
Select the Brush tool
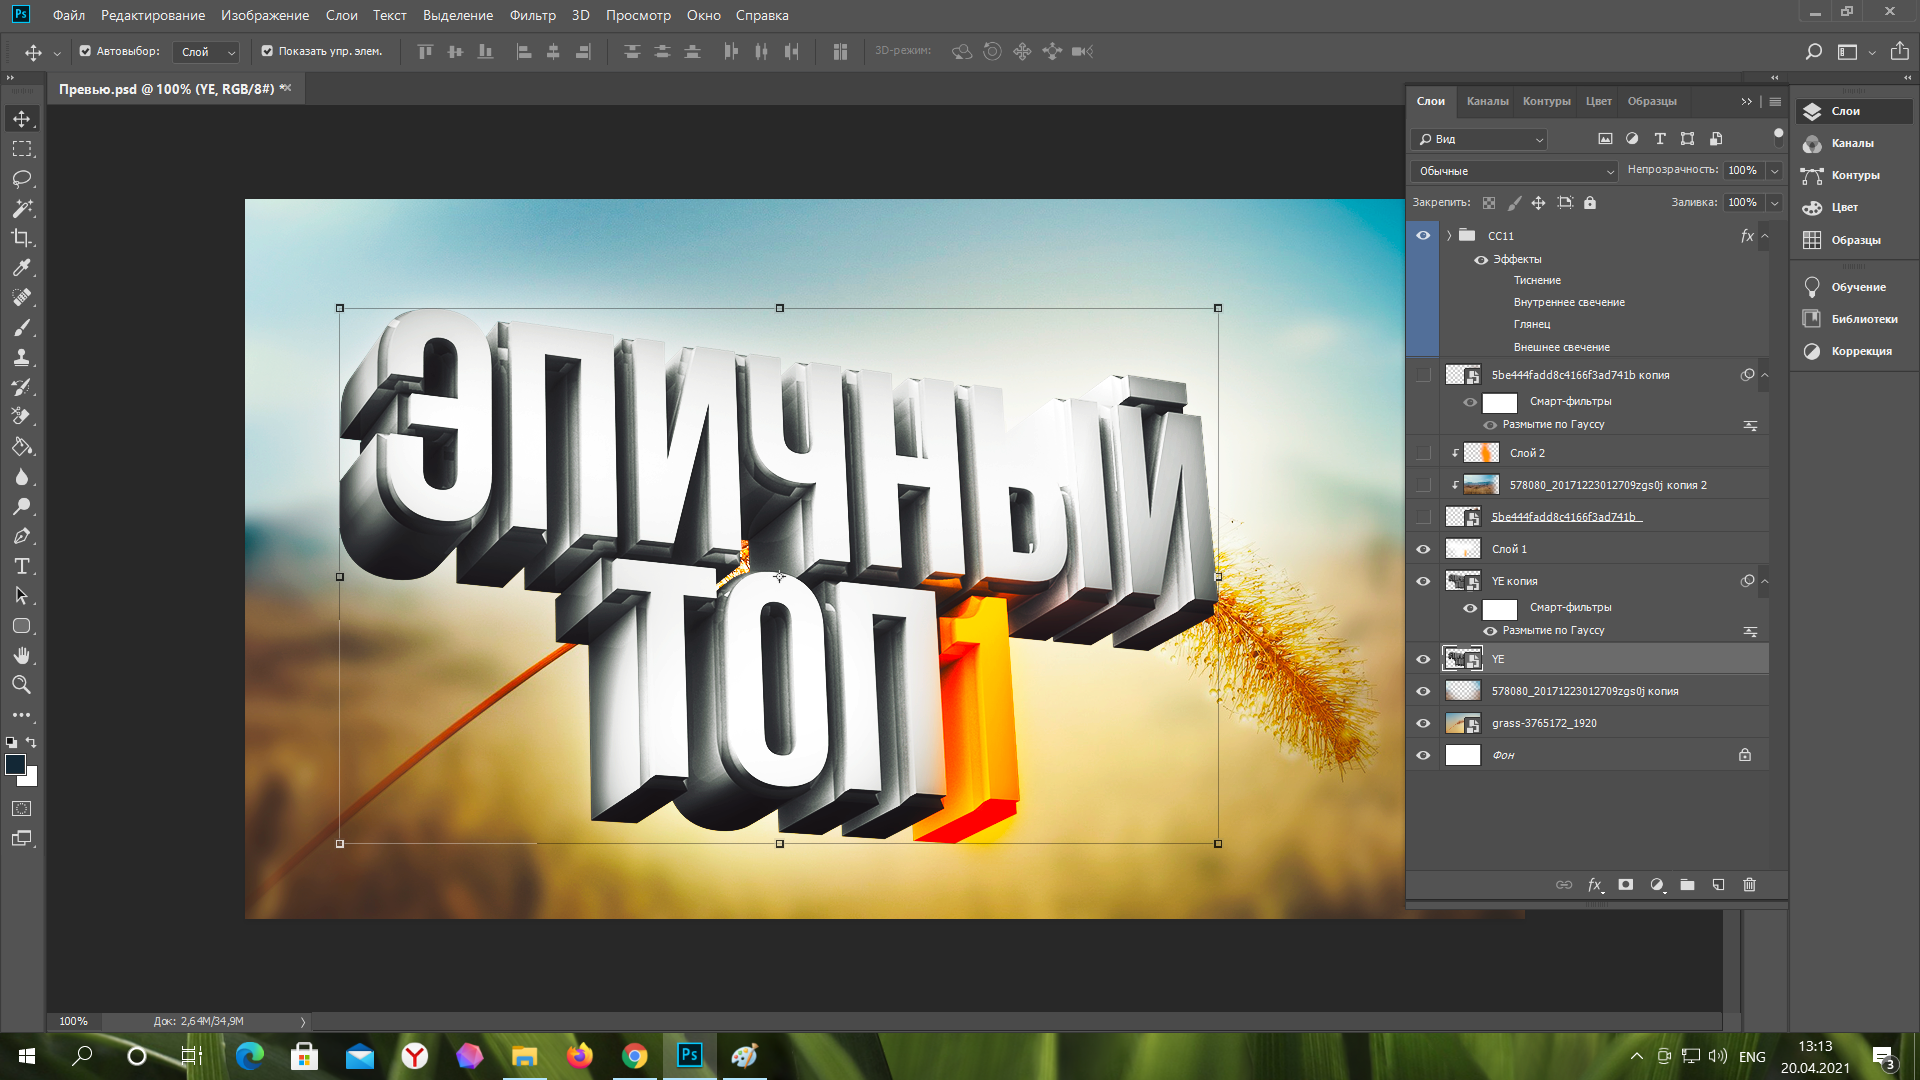click(21, 328)
